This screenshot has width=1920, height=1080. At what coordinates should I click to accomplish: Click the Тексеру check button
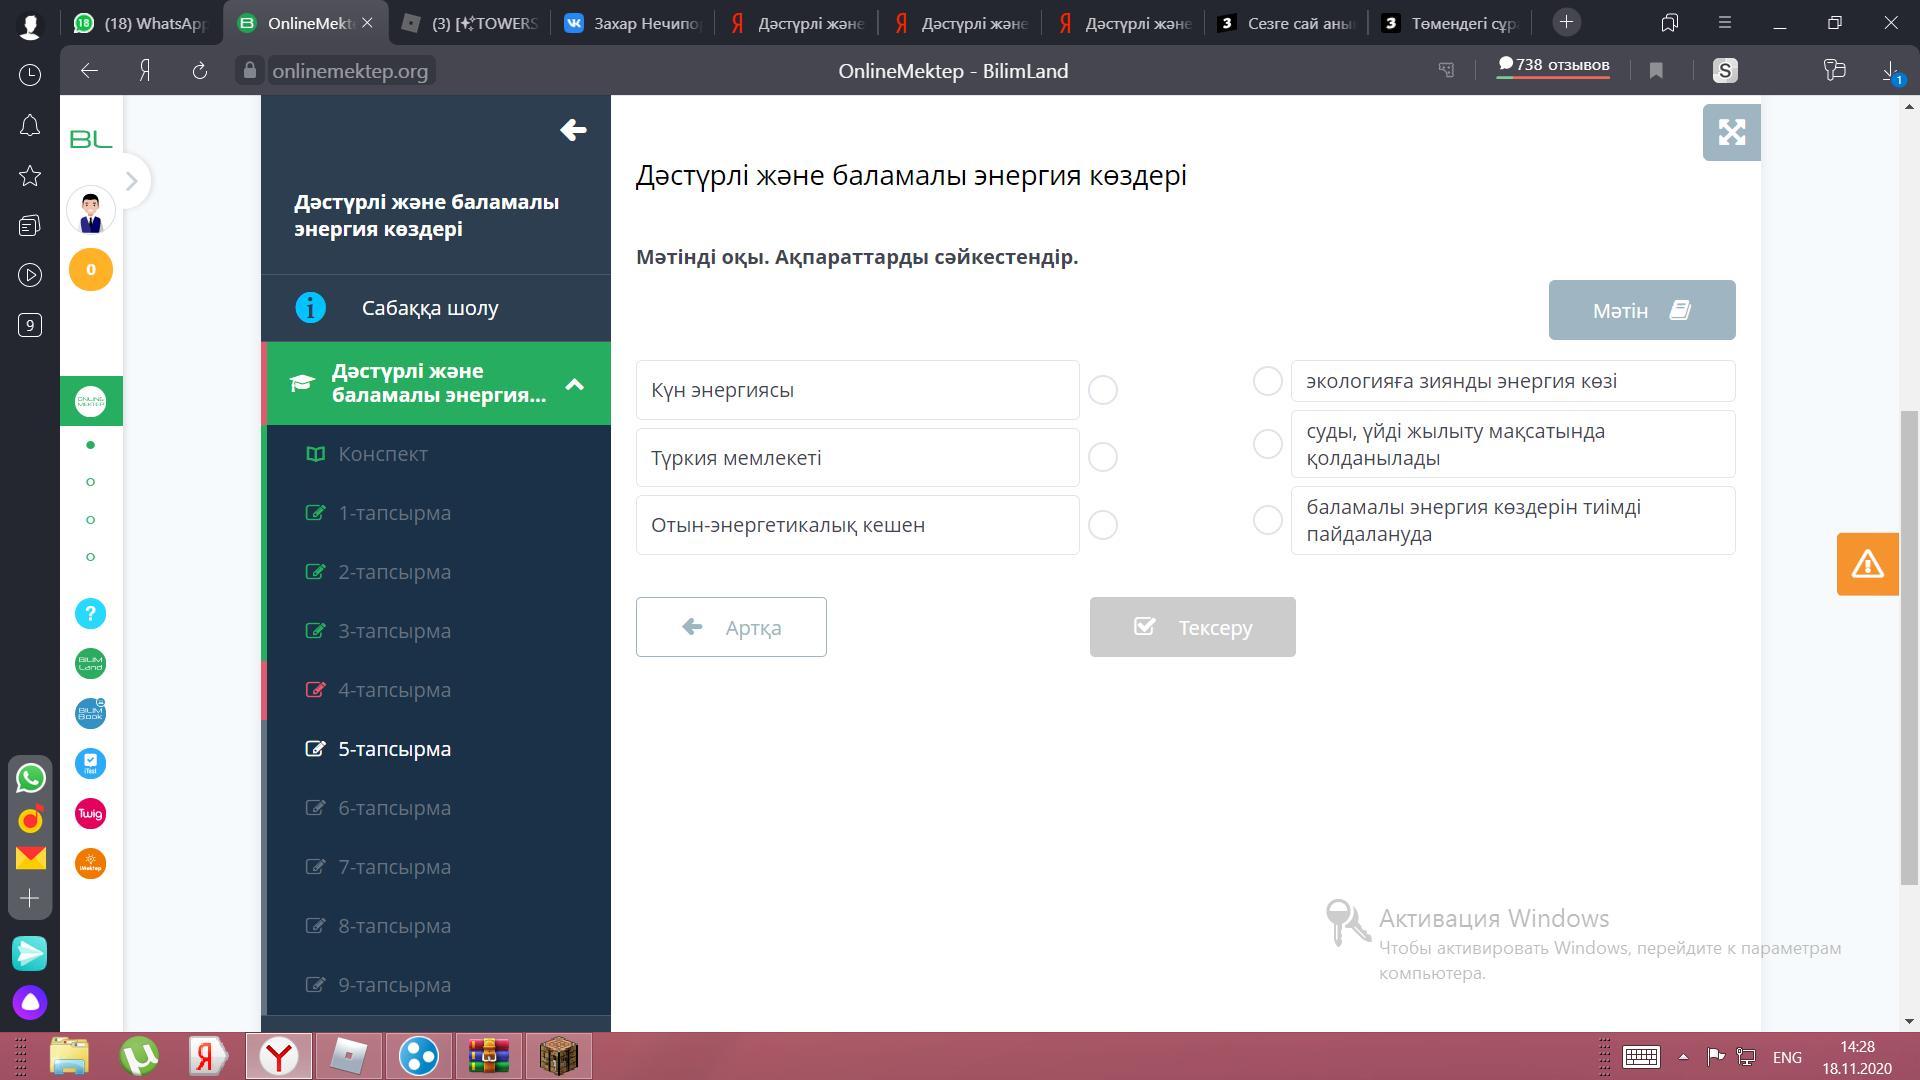click(x=1192, y=627)
